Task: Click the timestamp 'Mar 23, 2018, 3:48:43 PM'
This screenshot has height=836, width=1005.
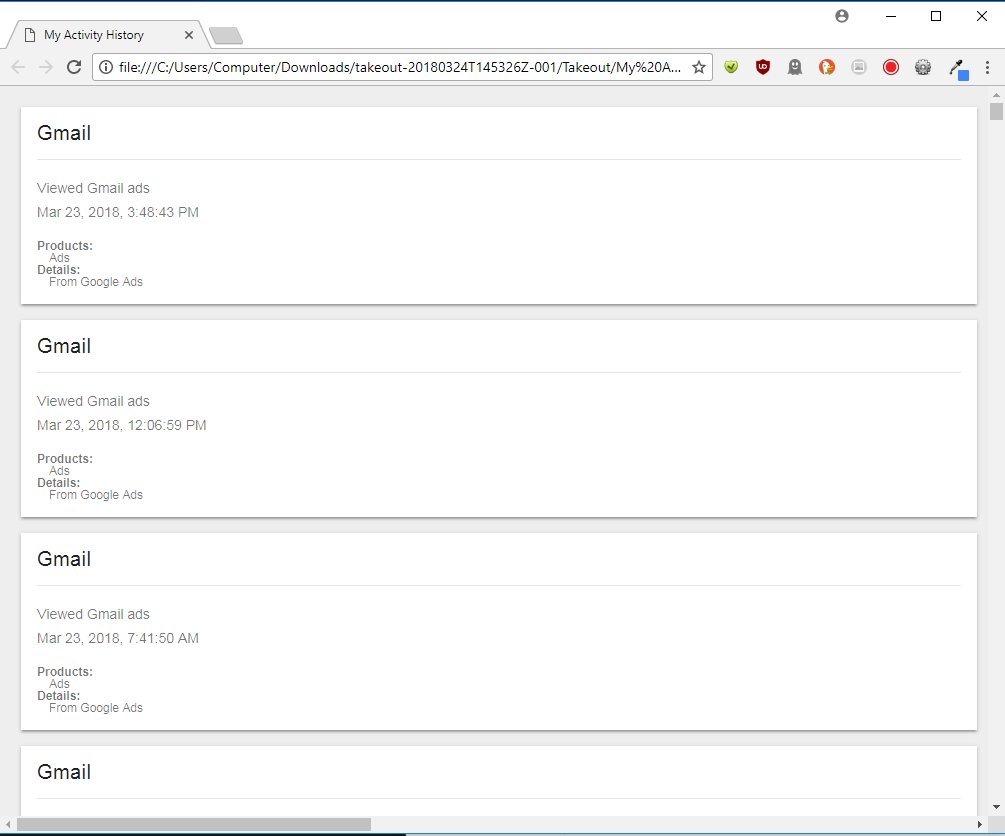Action: 118,212
